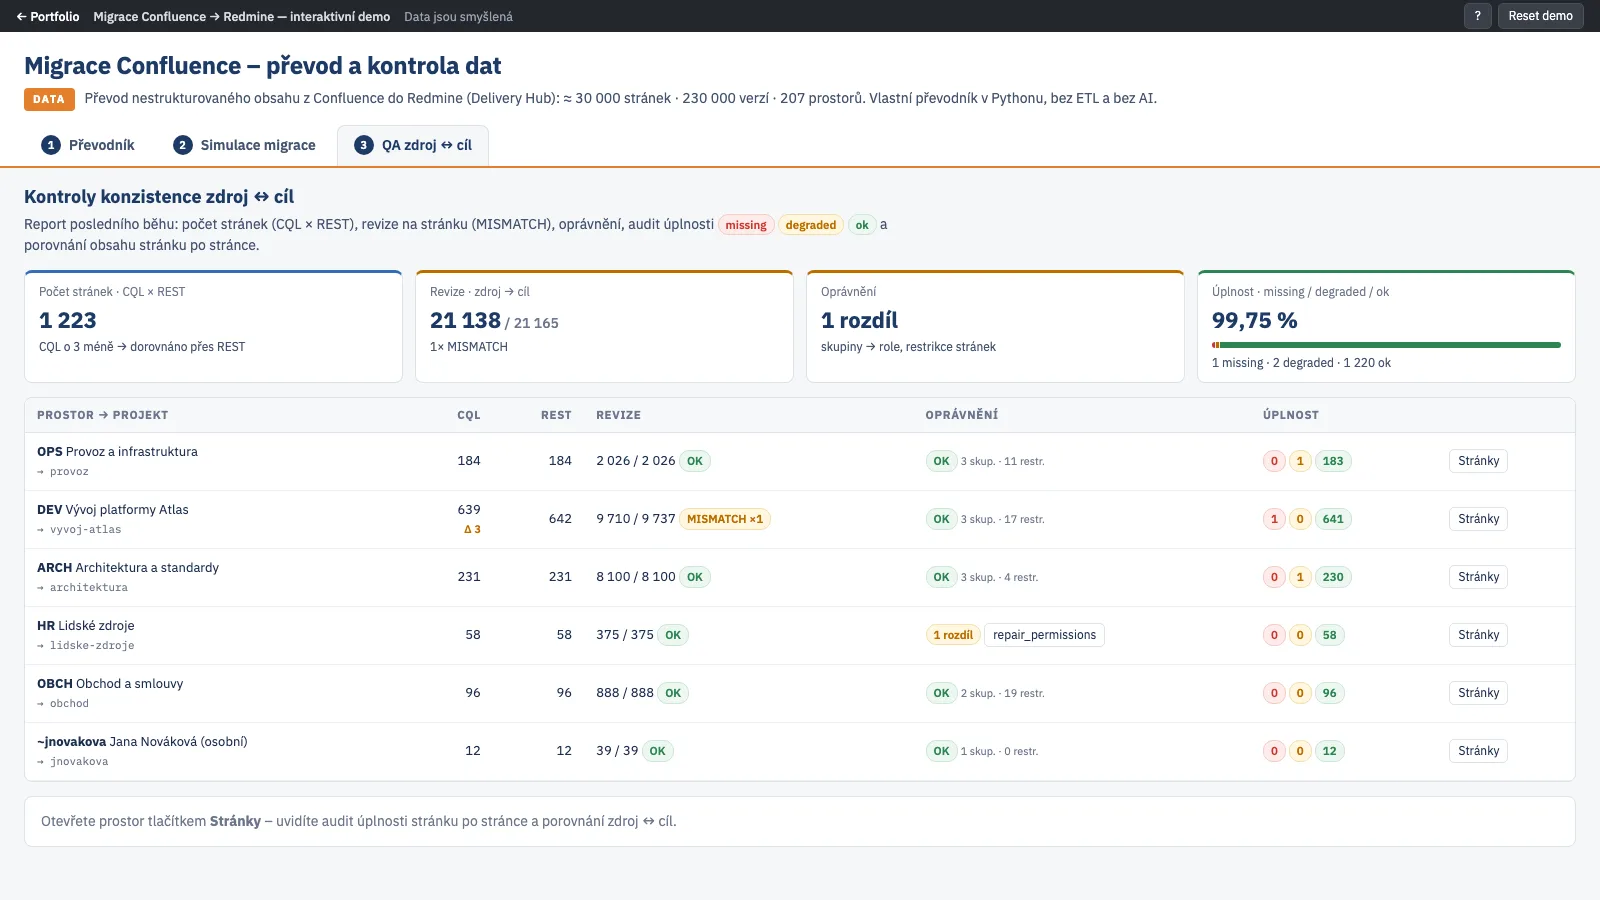Select the QA zdroj ⇔ cíl tab
This screenshot has height=900, width=1600.
click(x=413, y=145)
